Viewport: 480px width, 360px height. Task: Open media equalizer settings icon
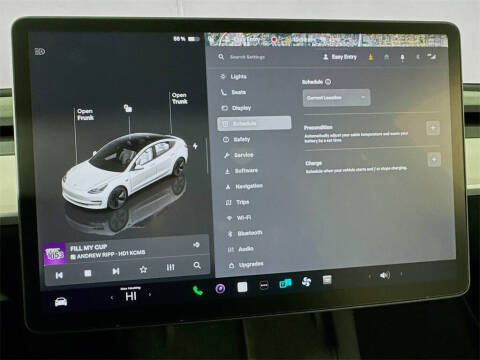pyautogui.click(x=170, y=267)
